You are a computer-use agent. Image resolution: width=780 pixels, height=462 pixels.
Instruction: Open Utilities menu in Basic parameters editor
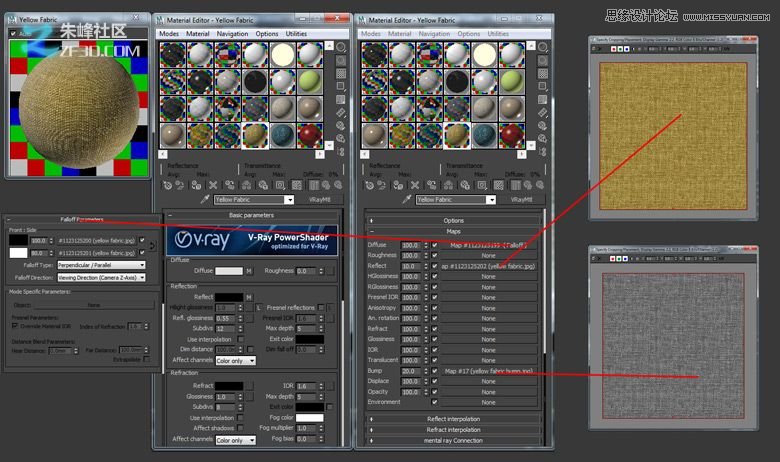click(296, 34)
